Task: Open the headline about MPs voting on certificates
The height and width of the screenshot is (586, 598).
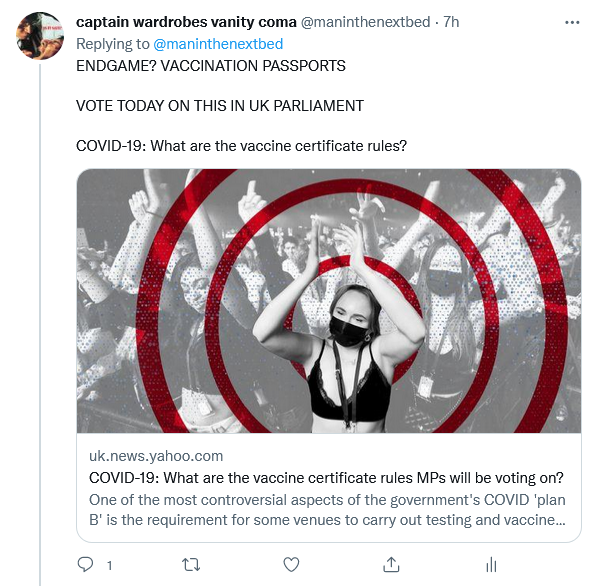Action: coord(326,478)
